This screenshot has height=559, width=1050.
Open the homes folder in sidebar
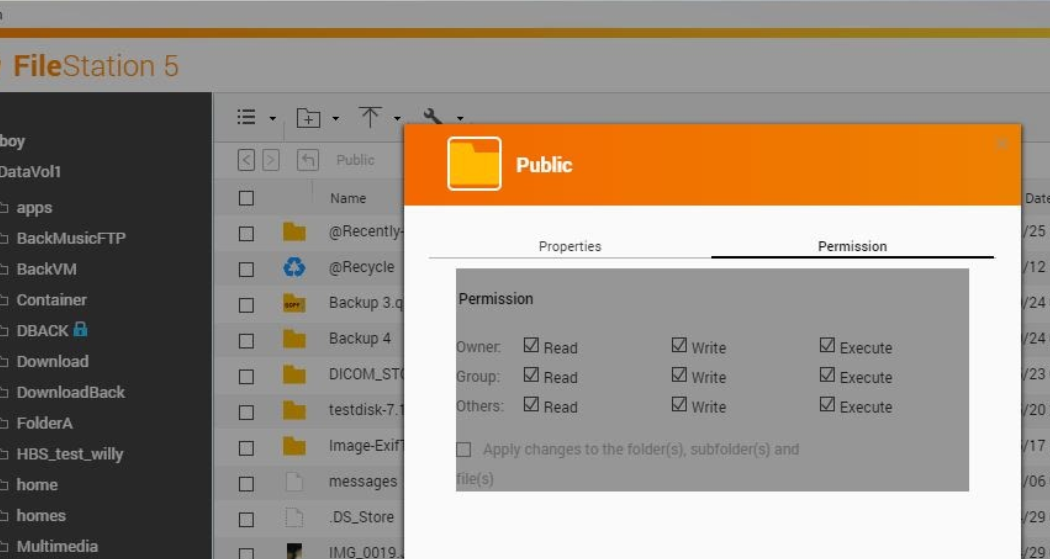(41, 515)
